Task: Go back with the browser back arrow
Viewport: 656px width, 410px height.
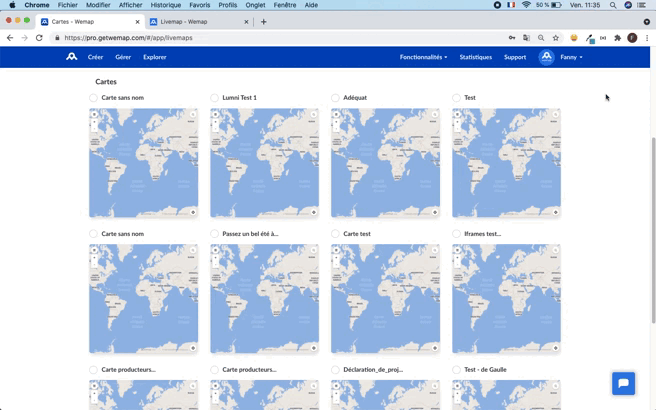Action: click(x=10, y=38)
